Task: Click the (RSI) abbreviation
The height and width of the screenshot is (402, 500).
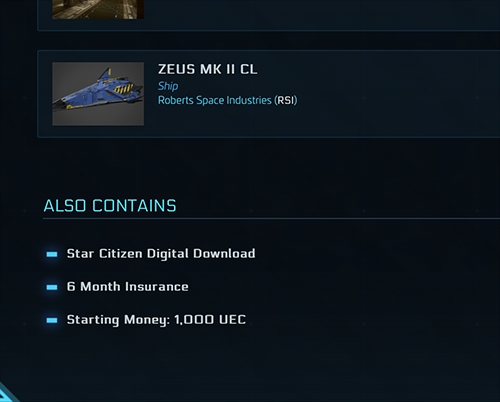Action: click(286, 100)
